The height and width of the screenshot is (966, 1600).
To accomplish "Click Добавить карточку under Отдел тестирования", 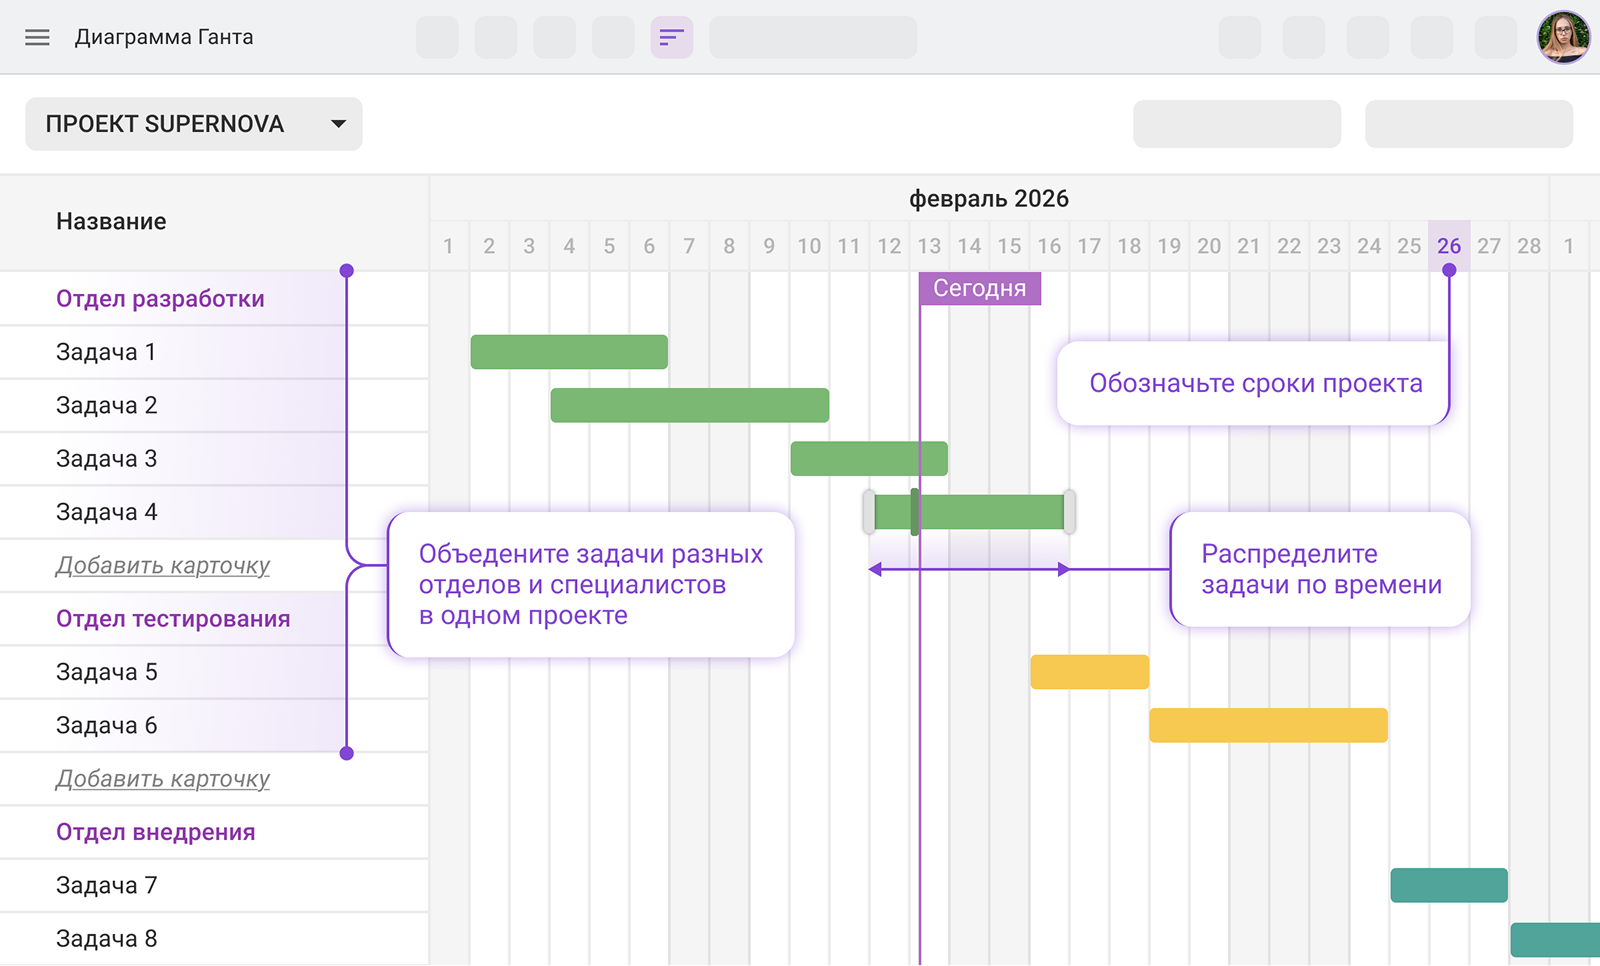I will (163, 779).
